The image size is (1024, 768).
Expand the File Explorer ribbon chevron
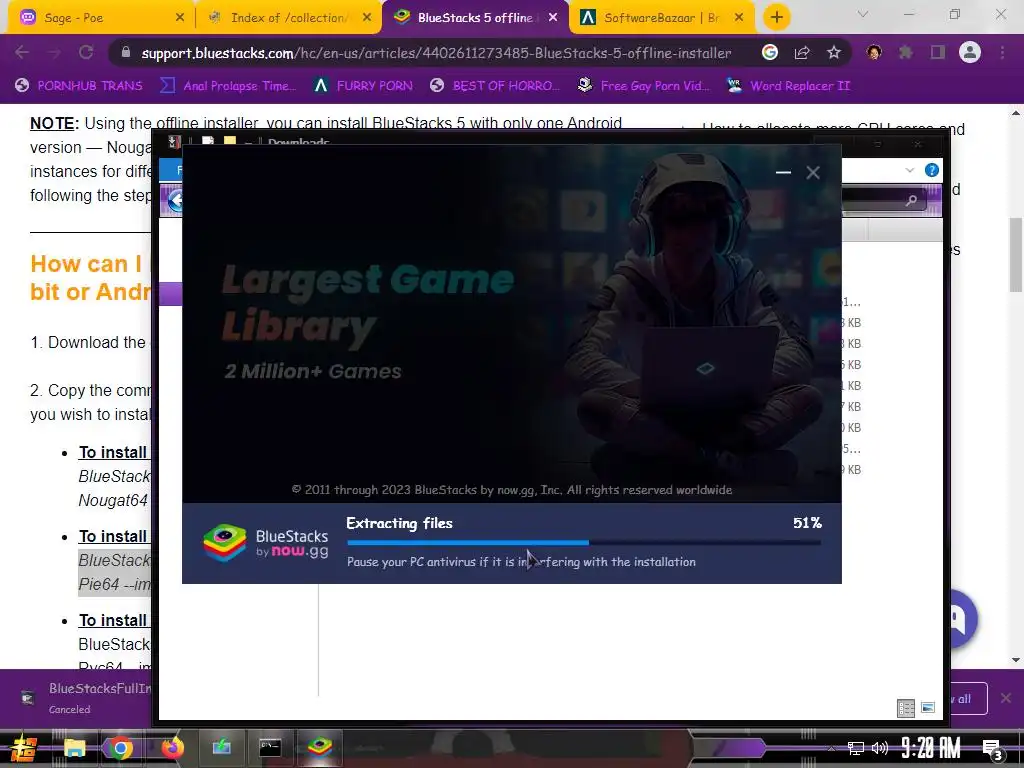pos(910,170)
